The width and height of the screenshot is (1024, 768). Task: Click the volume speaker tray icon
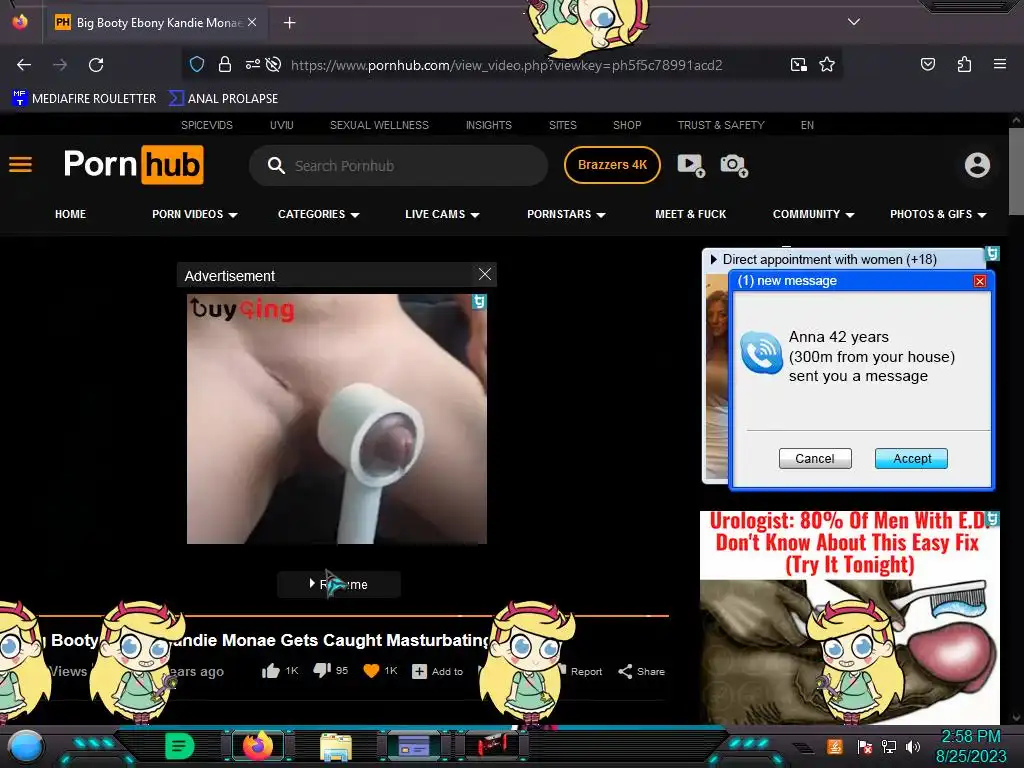click(913, 746)
